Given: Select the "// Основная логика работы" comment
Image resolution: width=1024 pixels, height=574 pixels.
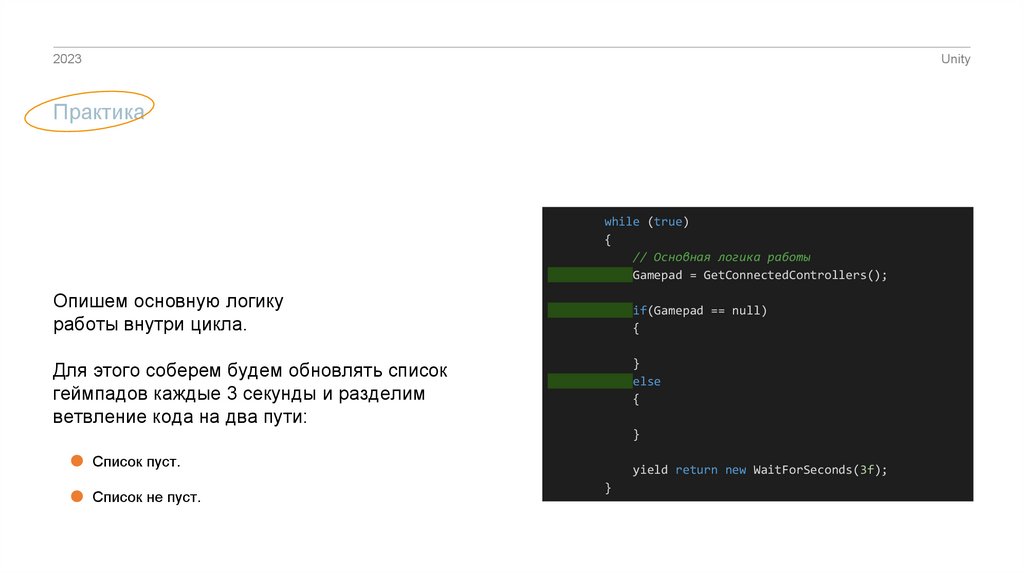Looking at the screenshot, I should (721, 257).
